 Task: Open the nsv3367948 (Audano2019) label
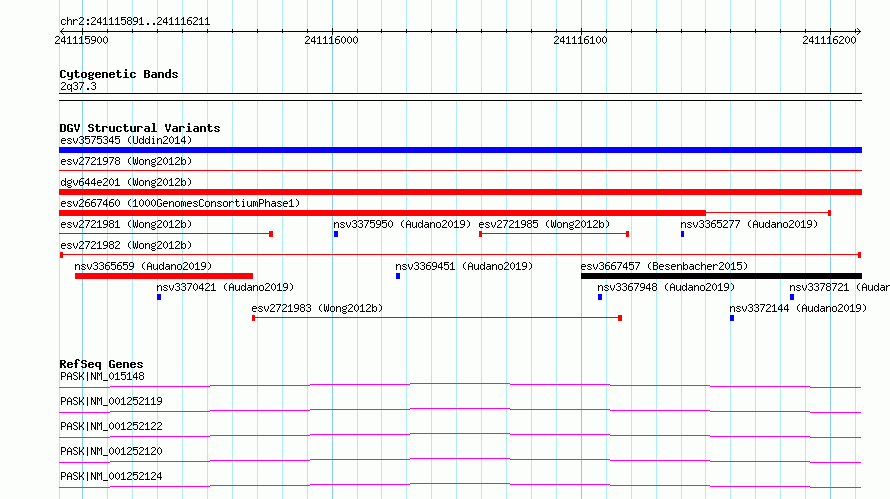(x=666, y=287)
